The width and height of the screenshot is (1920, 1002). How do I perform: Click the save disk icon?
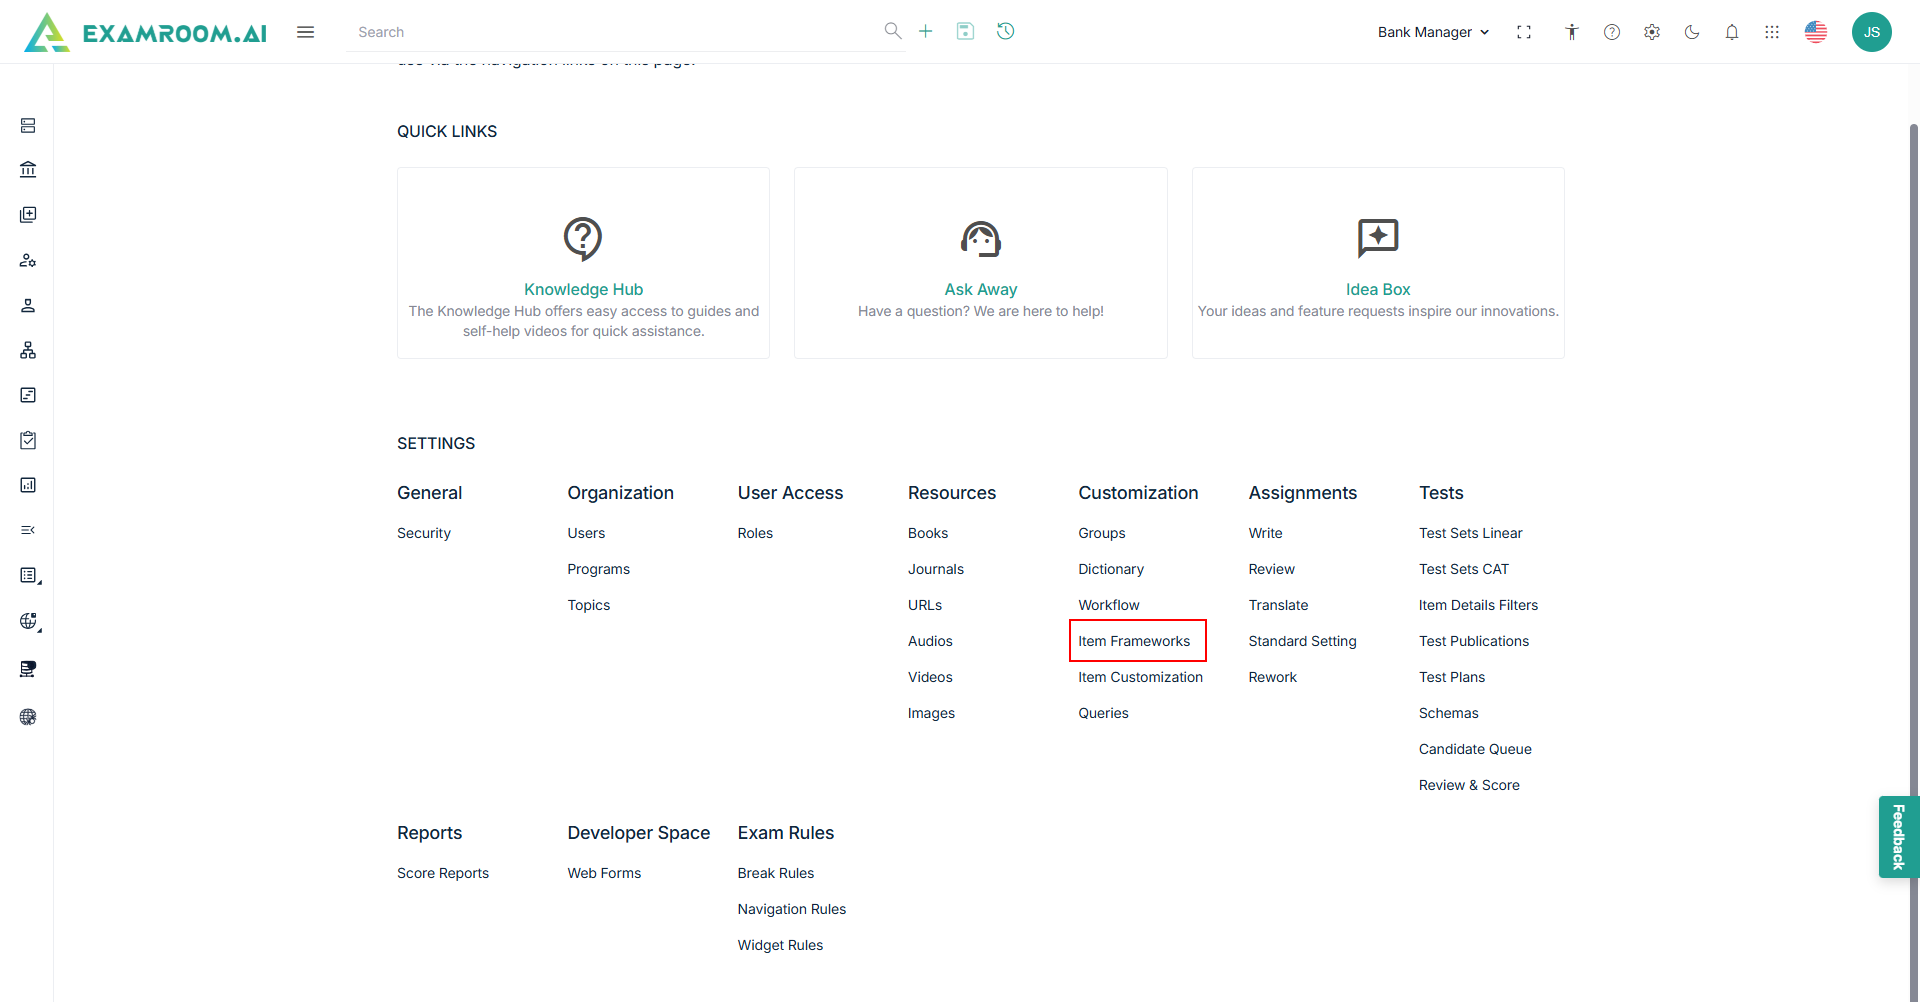point(965,31)
